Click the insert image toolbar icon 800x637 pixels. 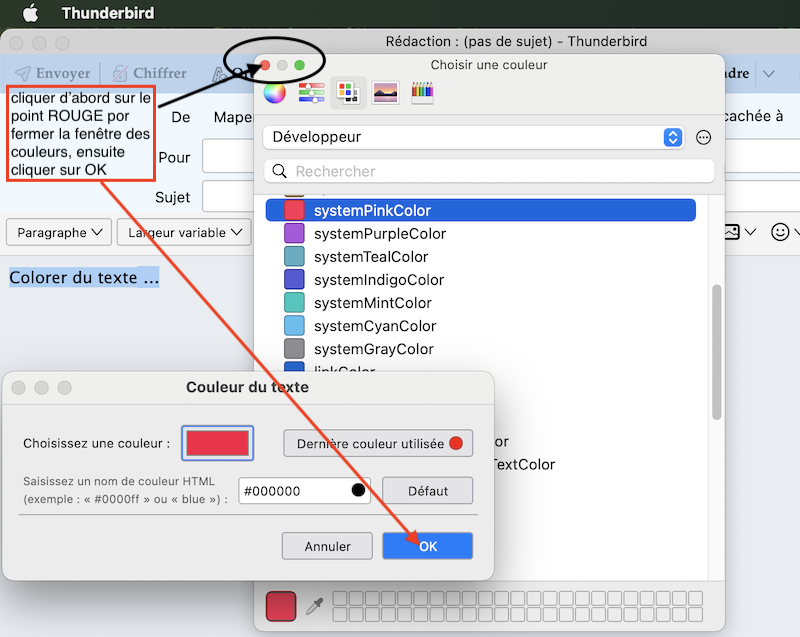coord(731,232)
